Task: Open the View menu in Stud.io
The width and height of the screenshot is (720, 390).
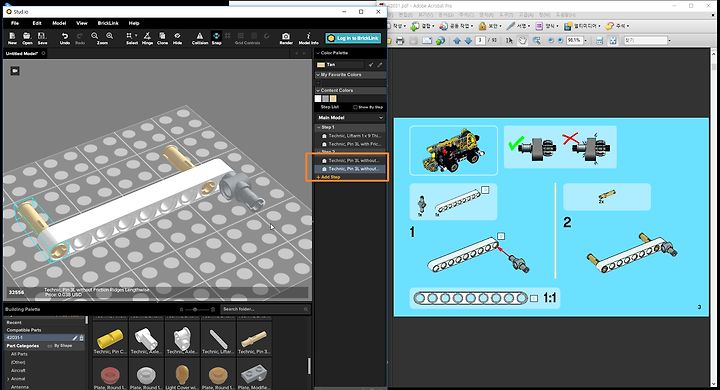Action: click(82, 23)
